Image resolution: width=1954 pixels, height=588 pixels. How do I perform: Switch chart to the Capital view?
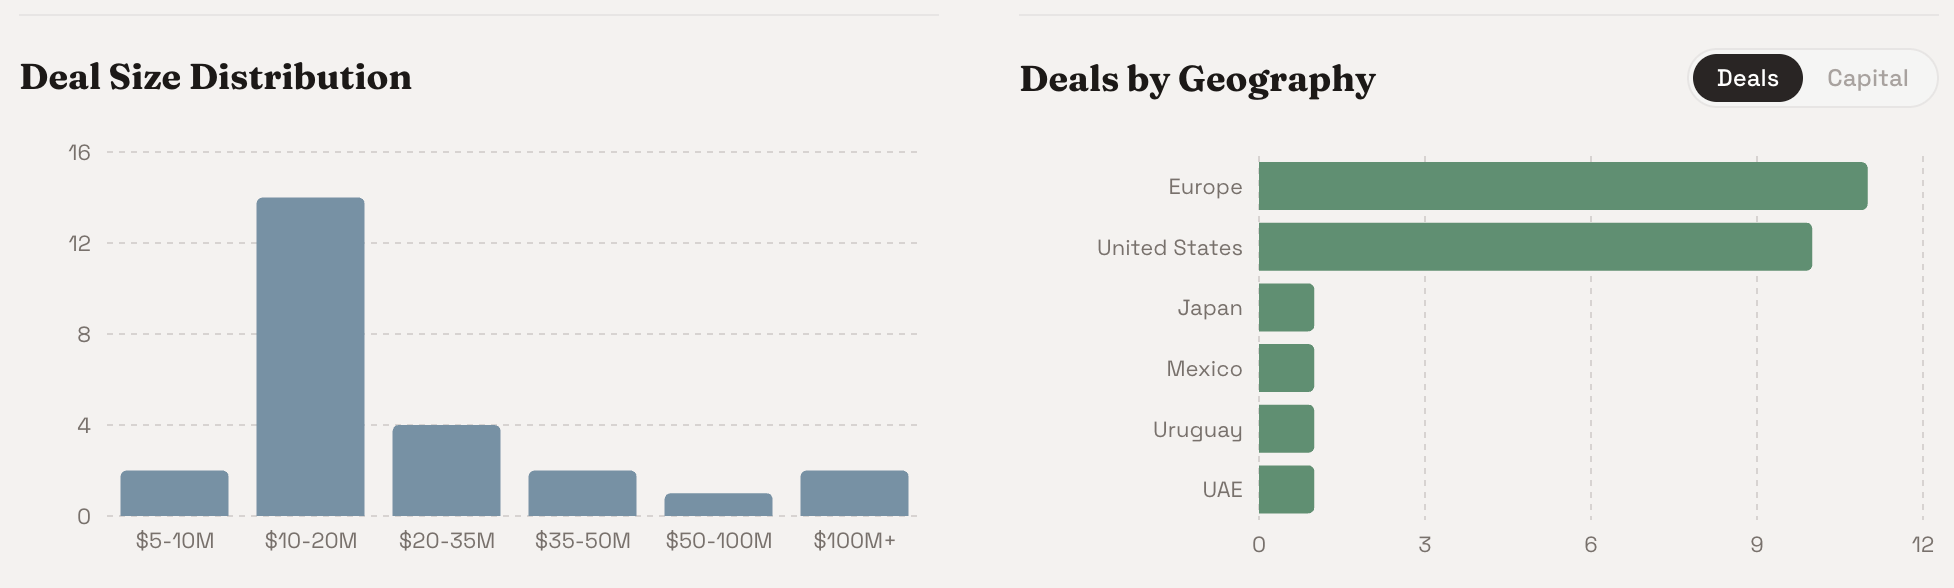tap(1867, 78)
